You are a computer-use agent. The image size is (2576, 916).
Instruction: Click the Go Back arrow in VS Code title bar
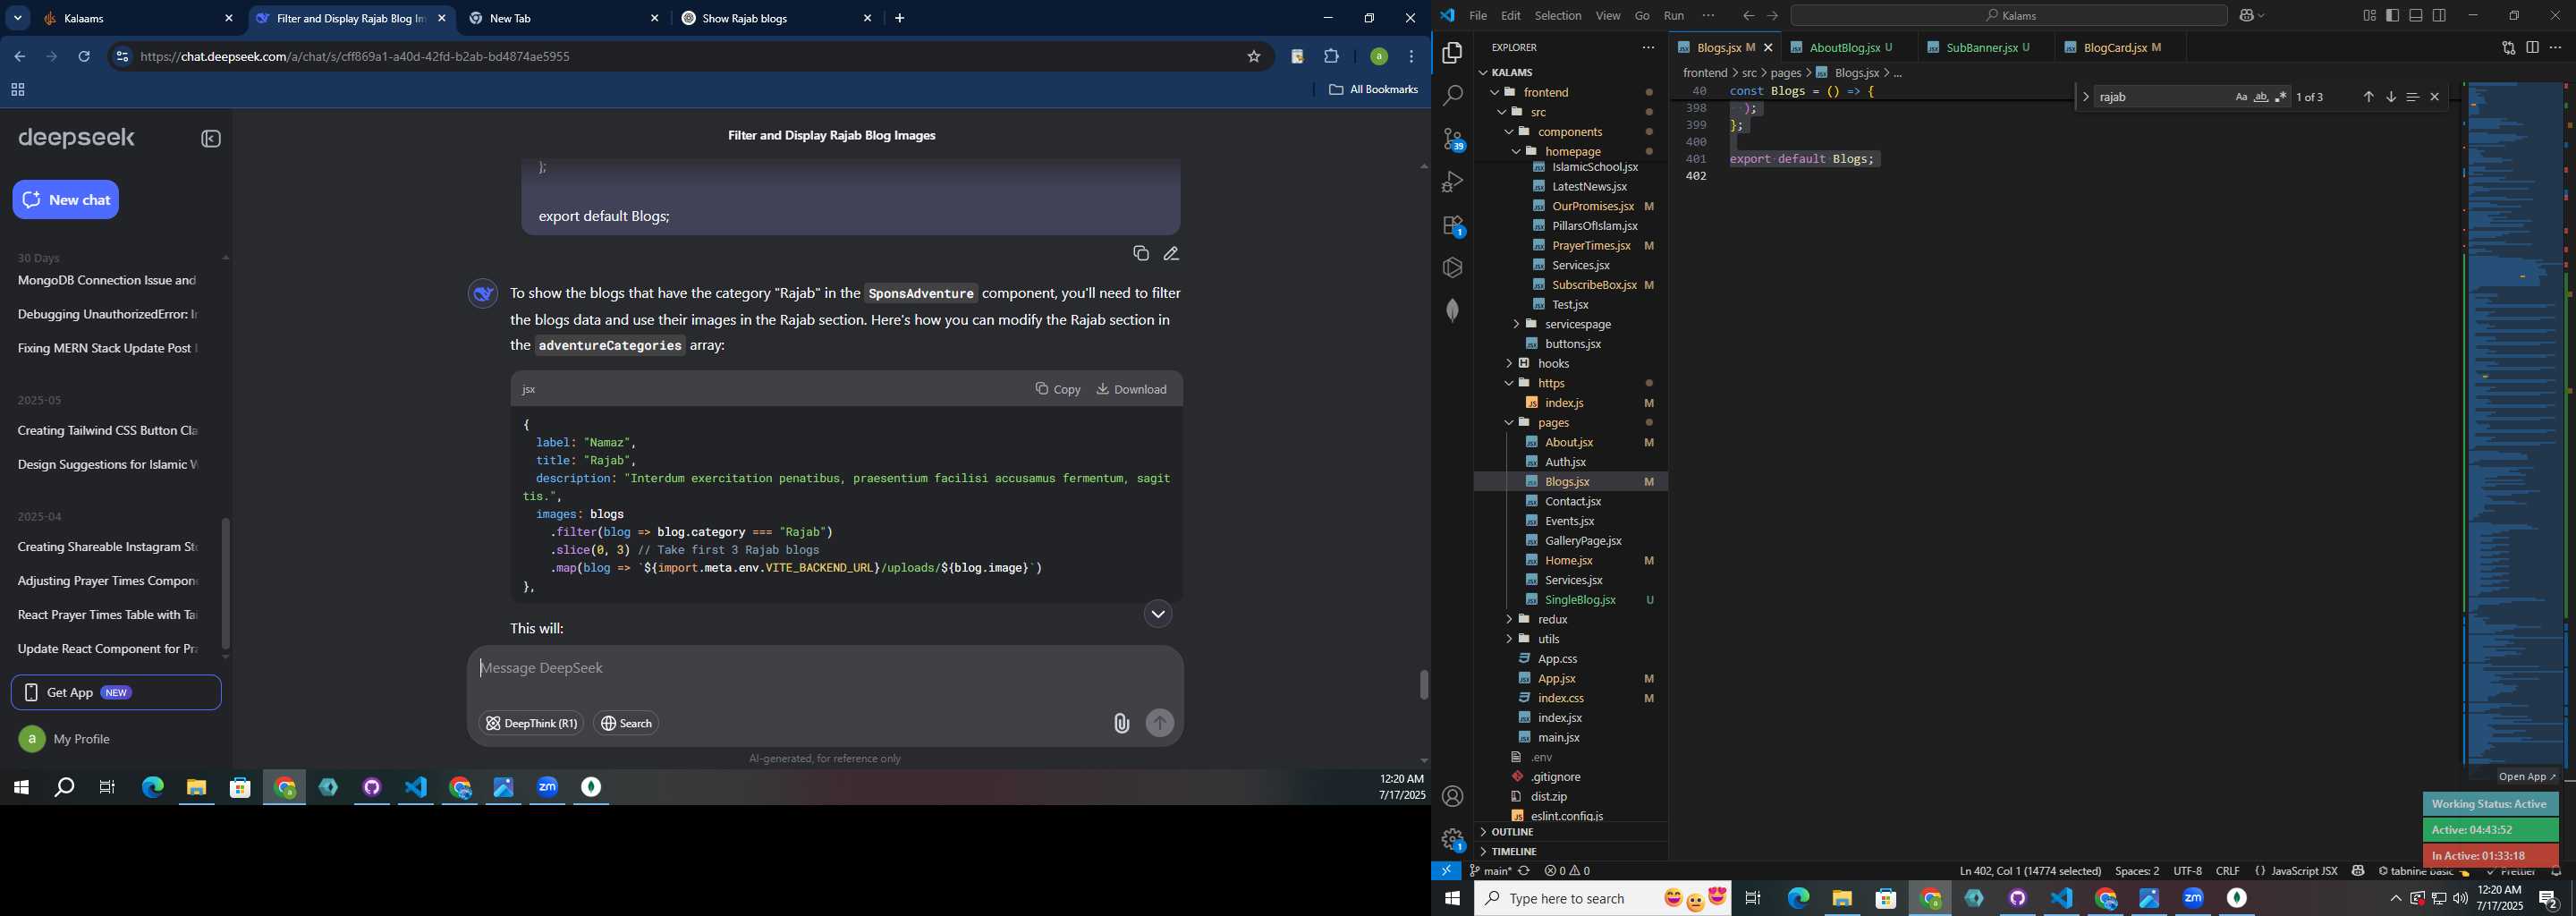(1747, 16)
